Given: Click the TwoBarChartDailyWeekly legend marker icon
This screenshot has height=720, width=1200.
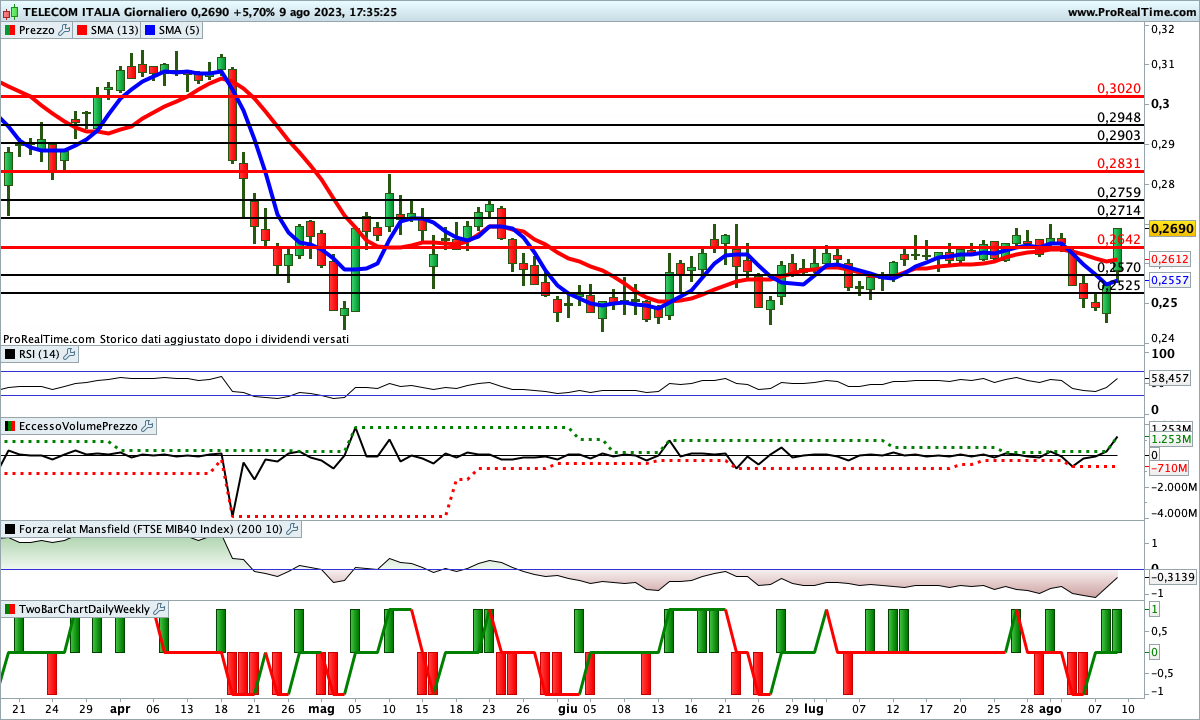Looking at the screenshot, I should pyautogui.click(x=10, y=608).
